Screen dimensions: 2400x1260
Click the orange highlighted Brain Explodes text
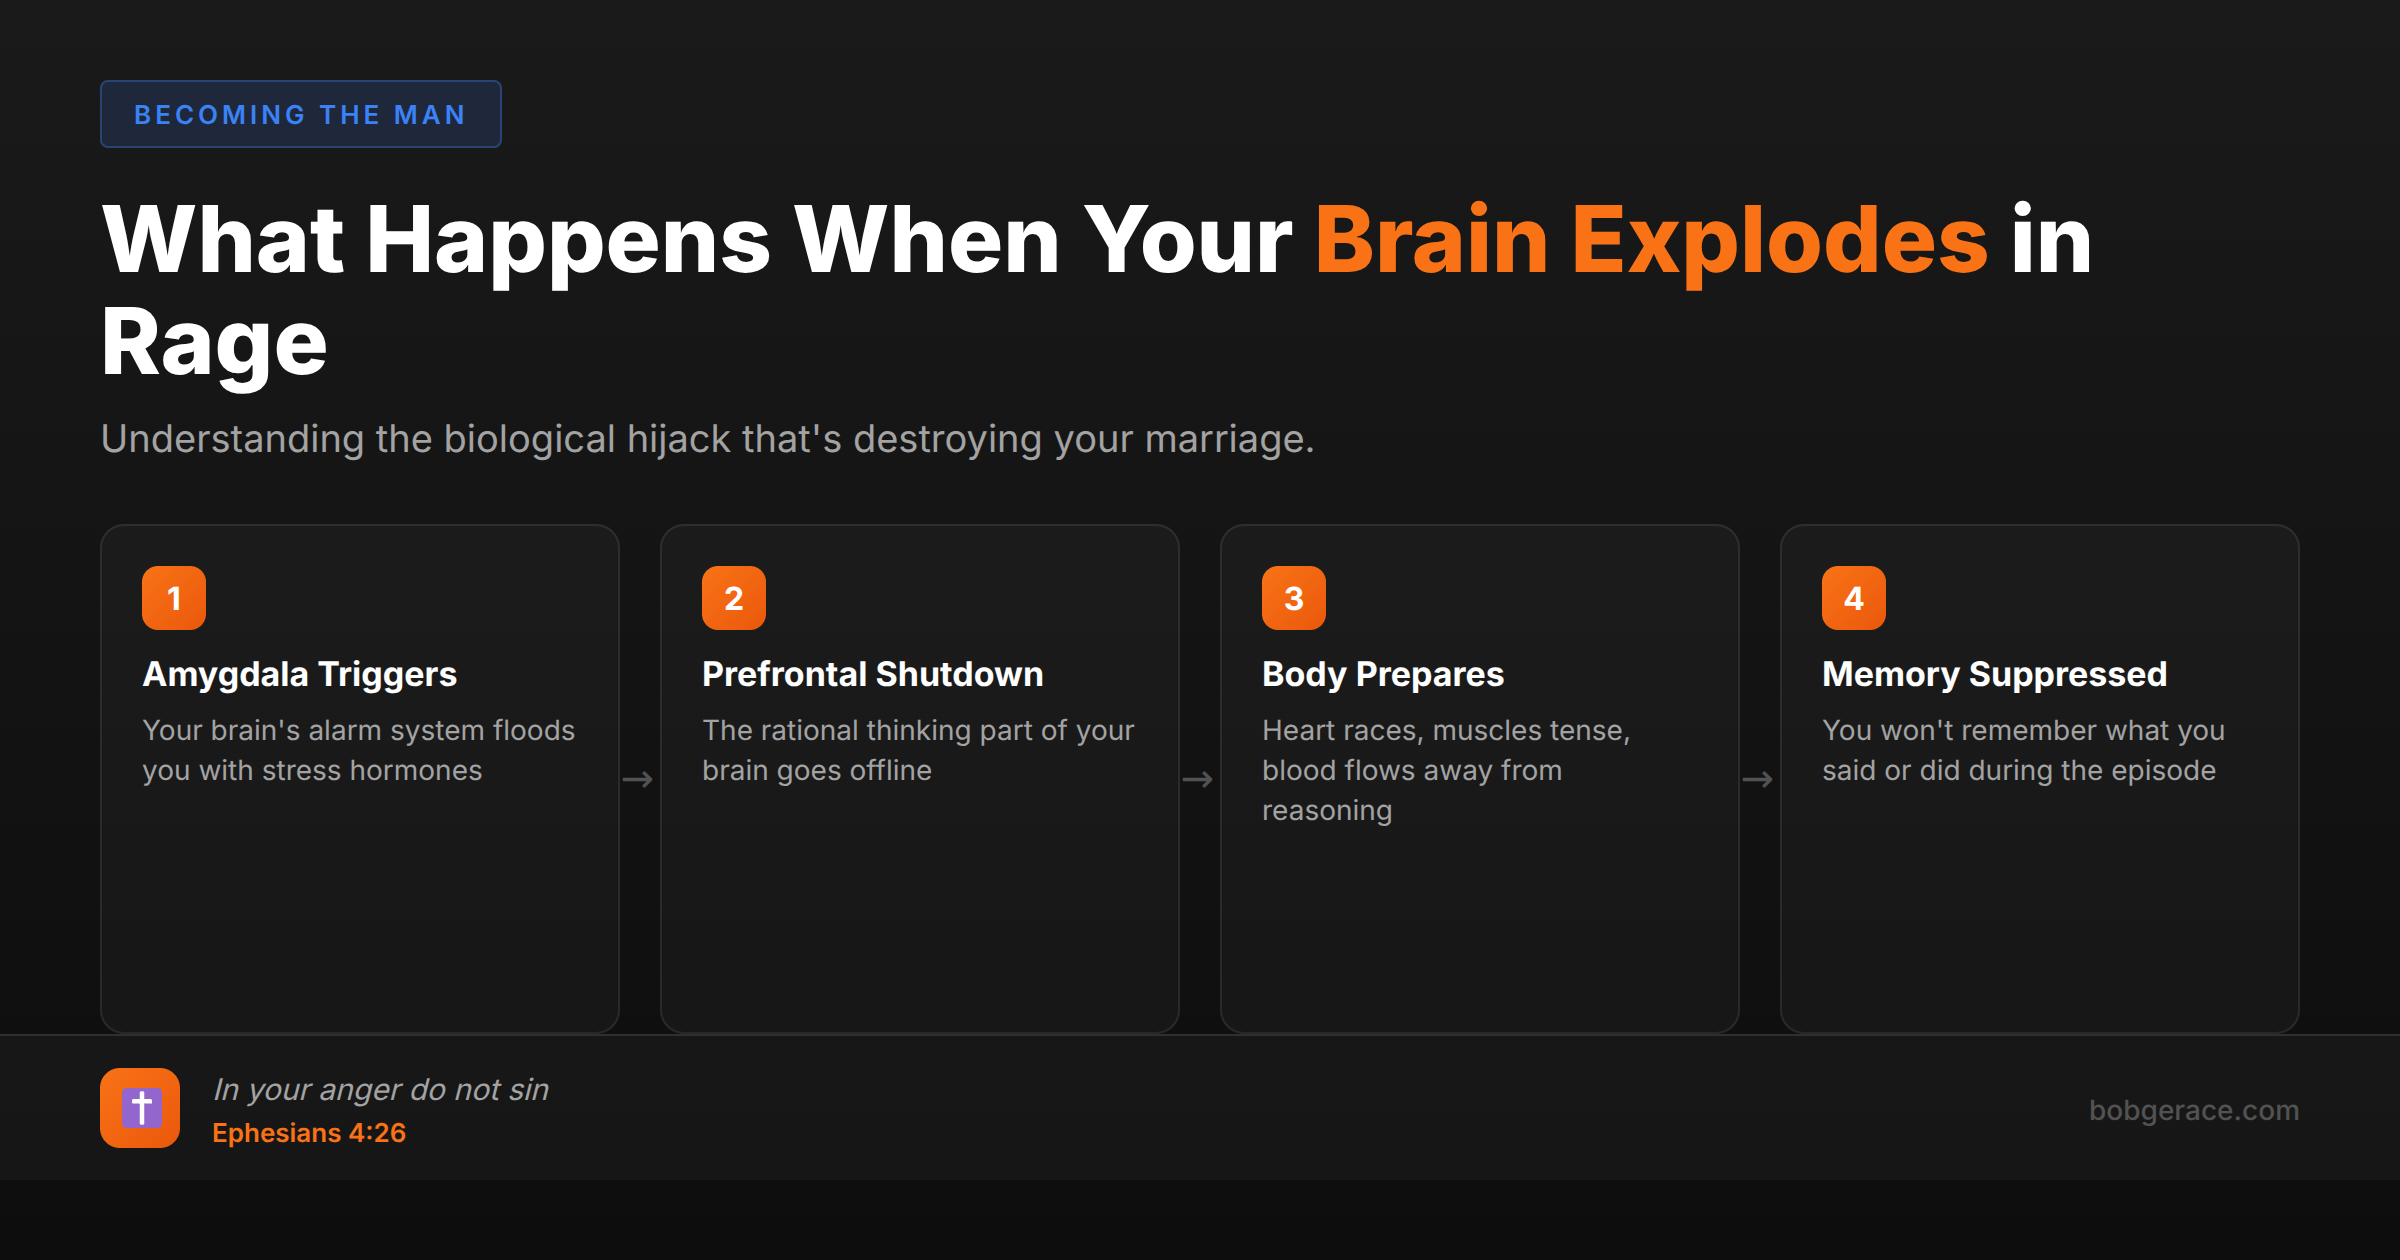pos(1650,240)
